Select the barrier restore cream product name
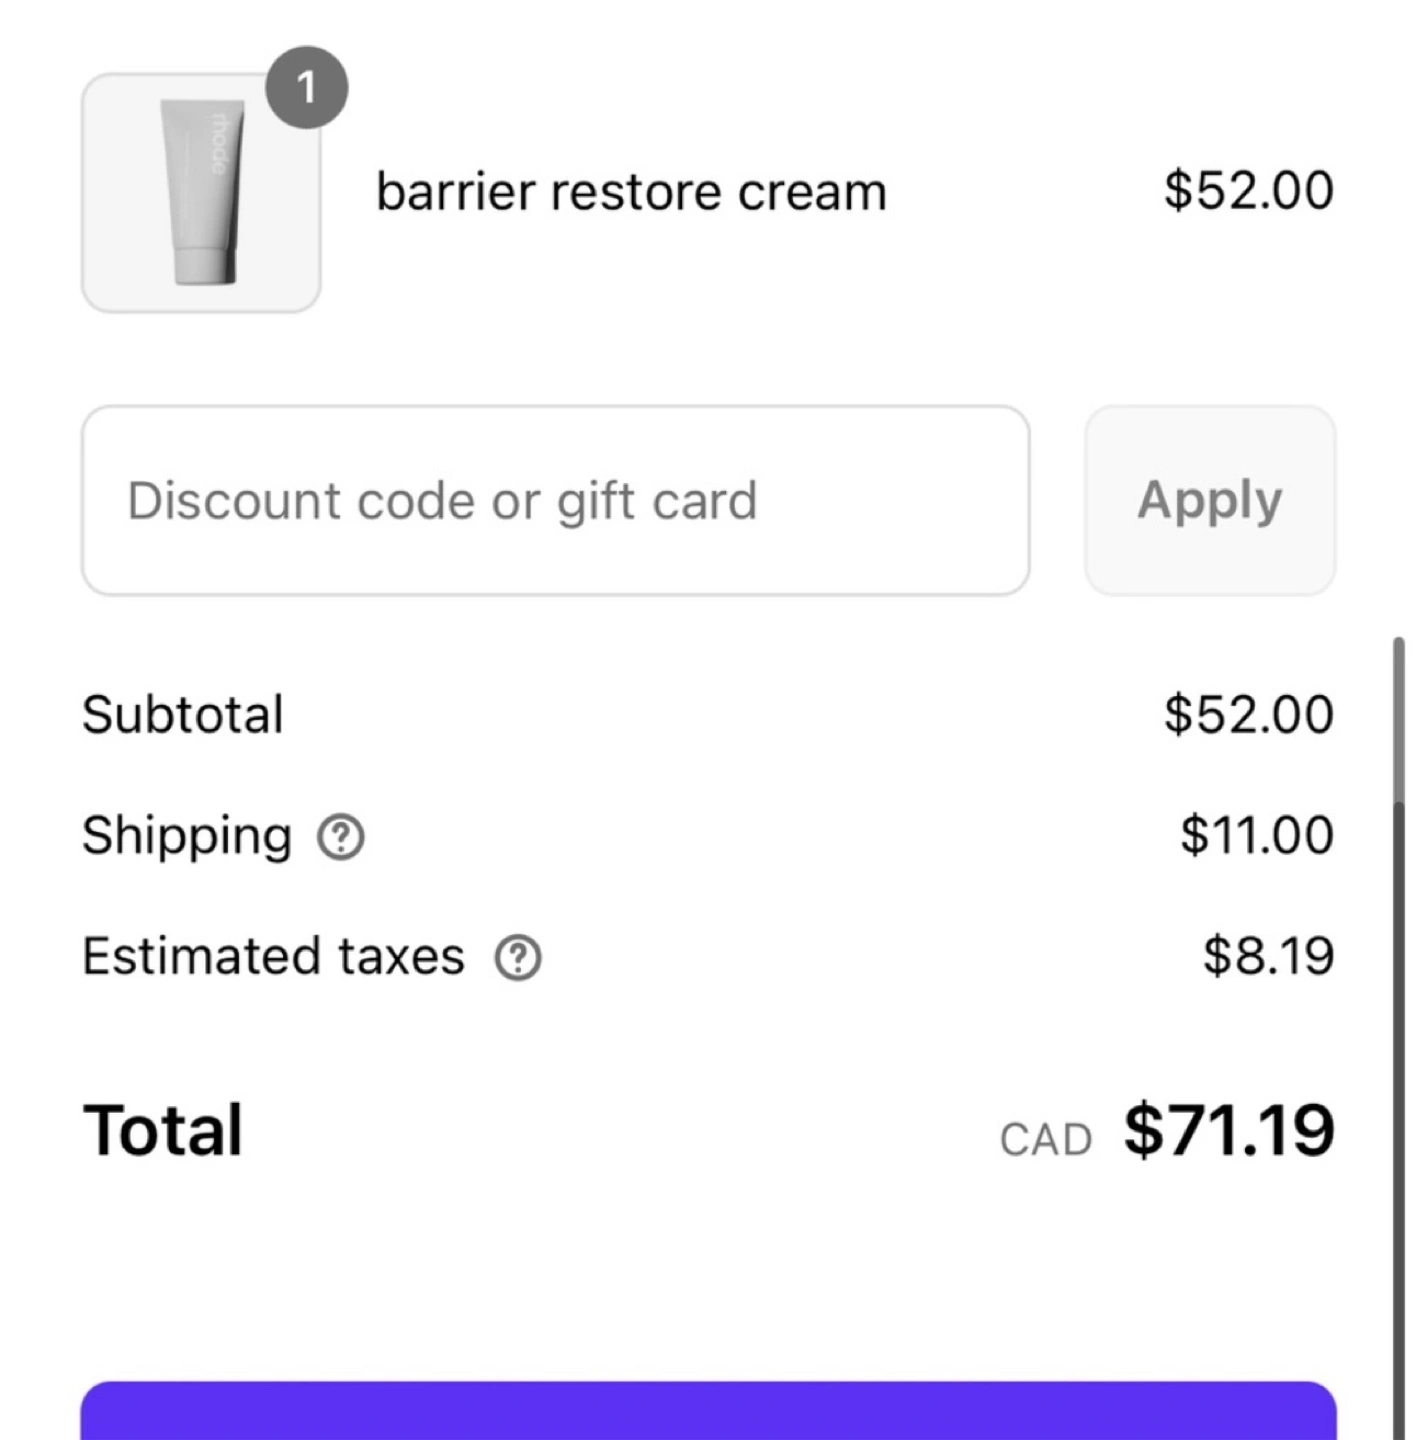The image size is (1416, 1440). 631,192
